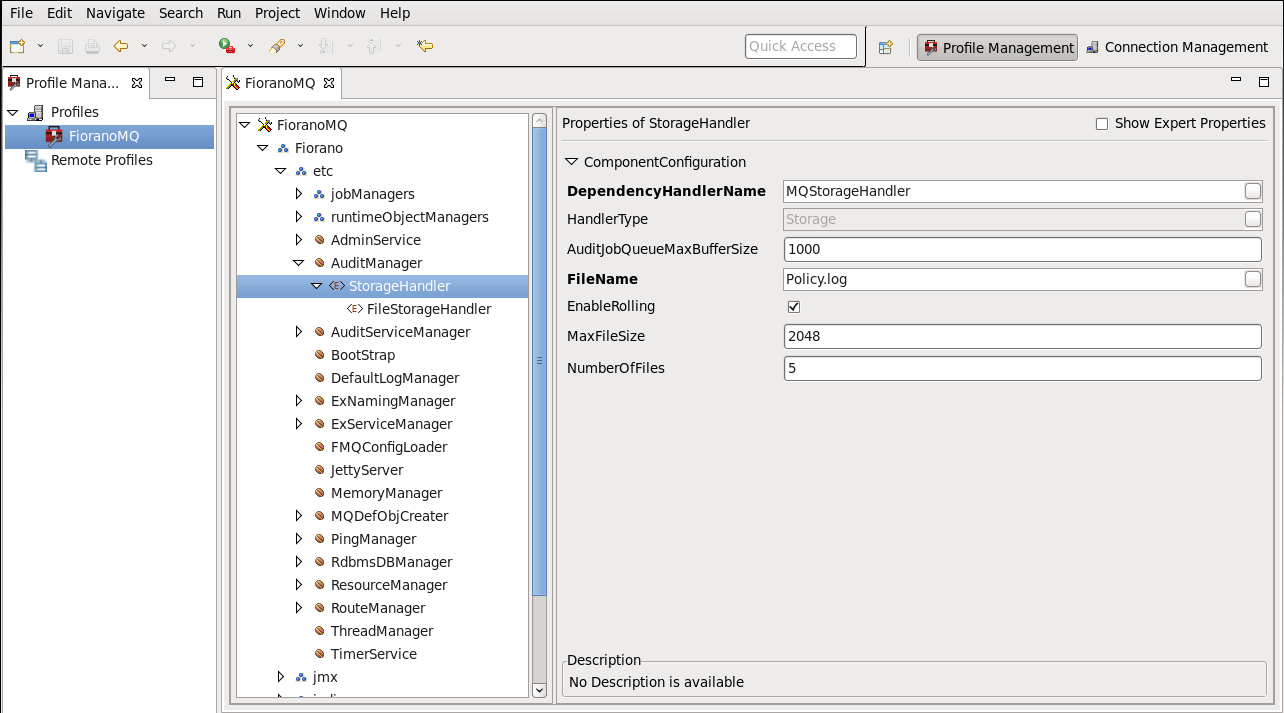Expand the jobManagers node

click(299, 194)
